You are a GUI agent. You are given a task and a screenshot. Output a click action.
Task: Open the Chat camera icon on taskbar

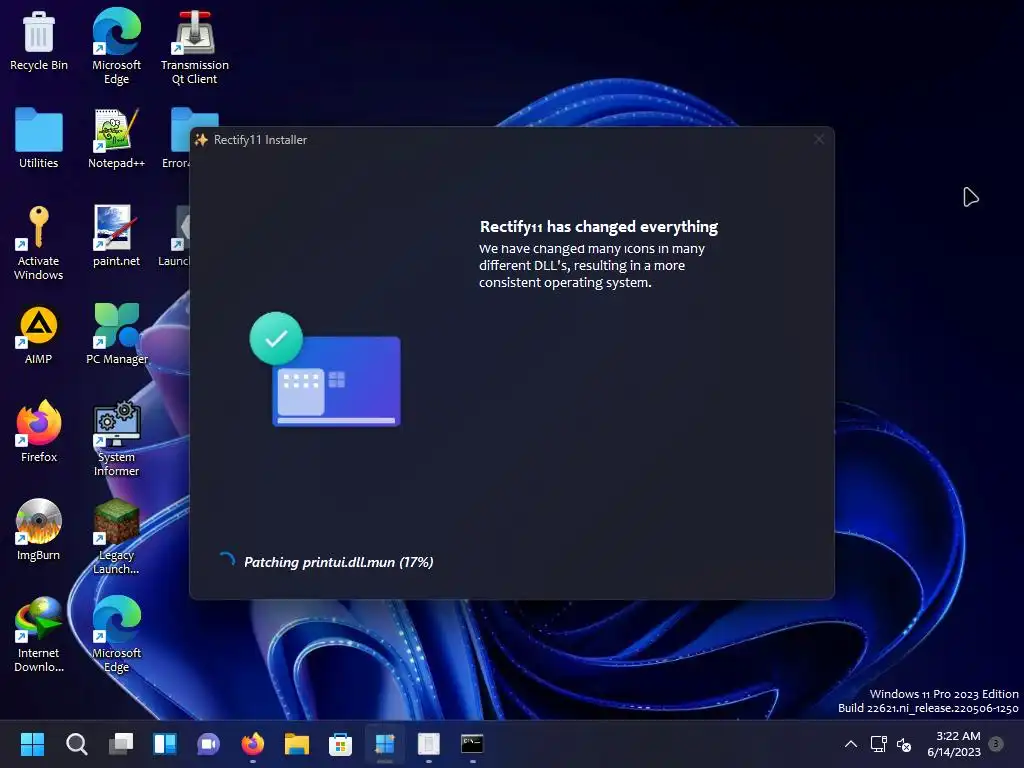click(209, 743)
